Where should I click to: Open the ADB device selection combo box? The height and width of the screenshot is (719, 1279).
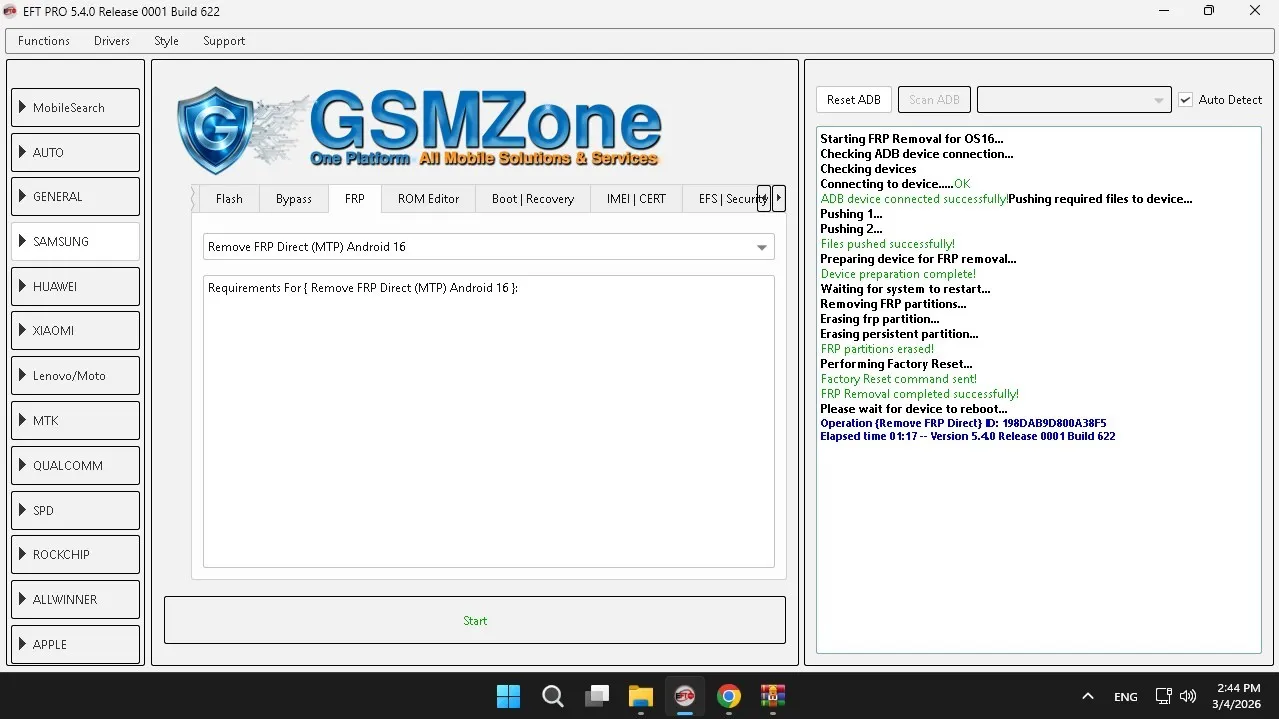tap(1073, 100)
